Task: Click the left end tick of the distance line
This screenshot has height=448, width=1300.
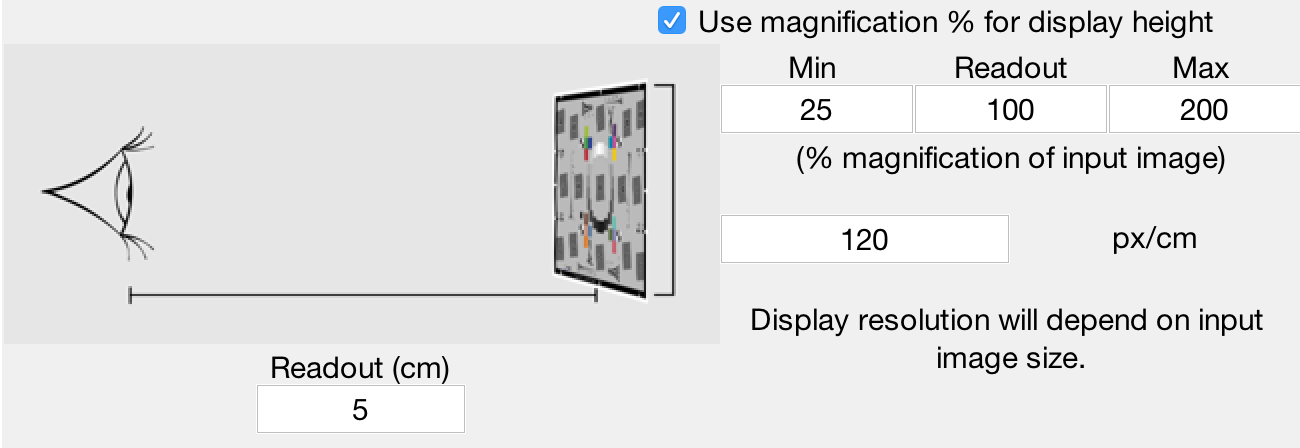Action: 130,295
